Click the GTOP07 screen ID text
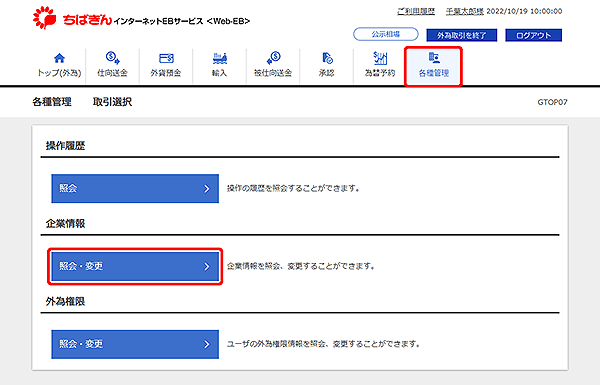The height and width of the screenshot is (385, 600). [x=552, y=102]
